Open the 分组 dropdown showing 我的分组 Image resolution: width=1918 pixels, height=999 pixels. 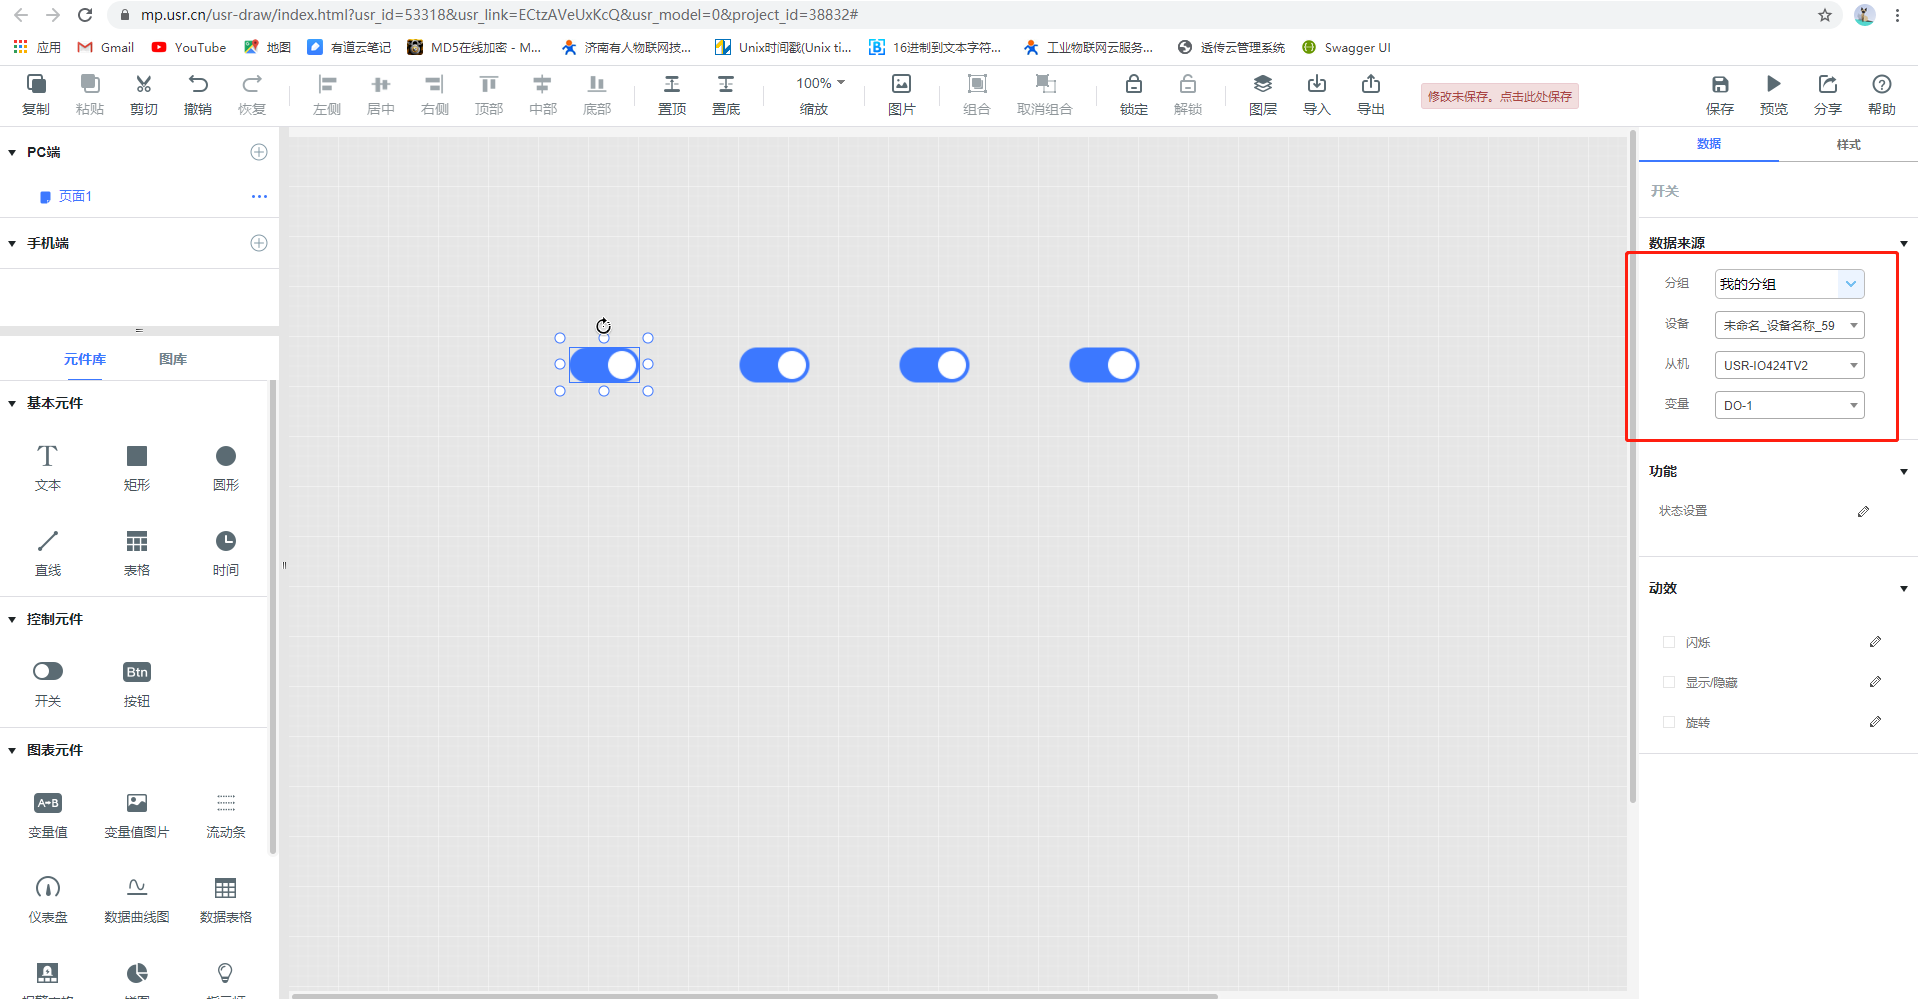point(1788,284)
